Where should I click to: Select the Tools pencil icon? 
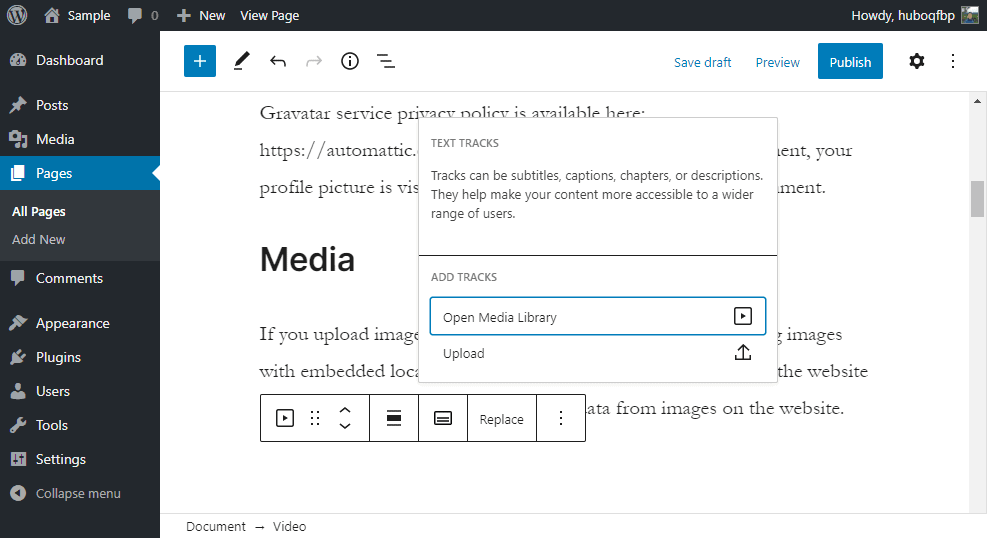(241, 61)
